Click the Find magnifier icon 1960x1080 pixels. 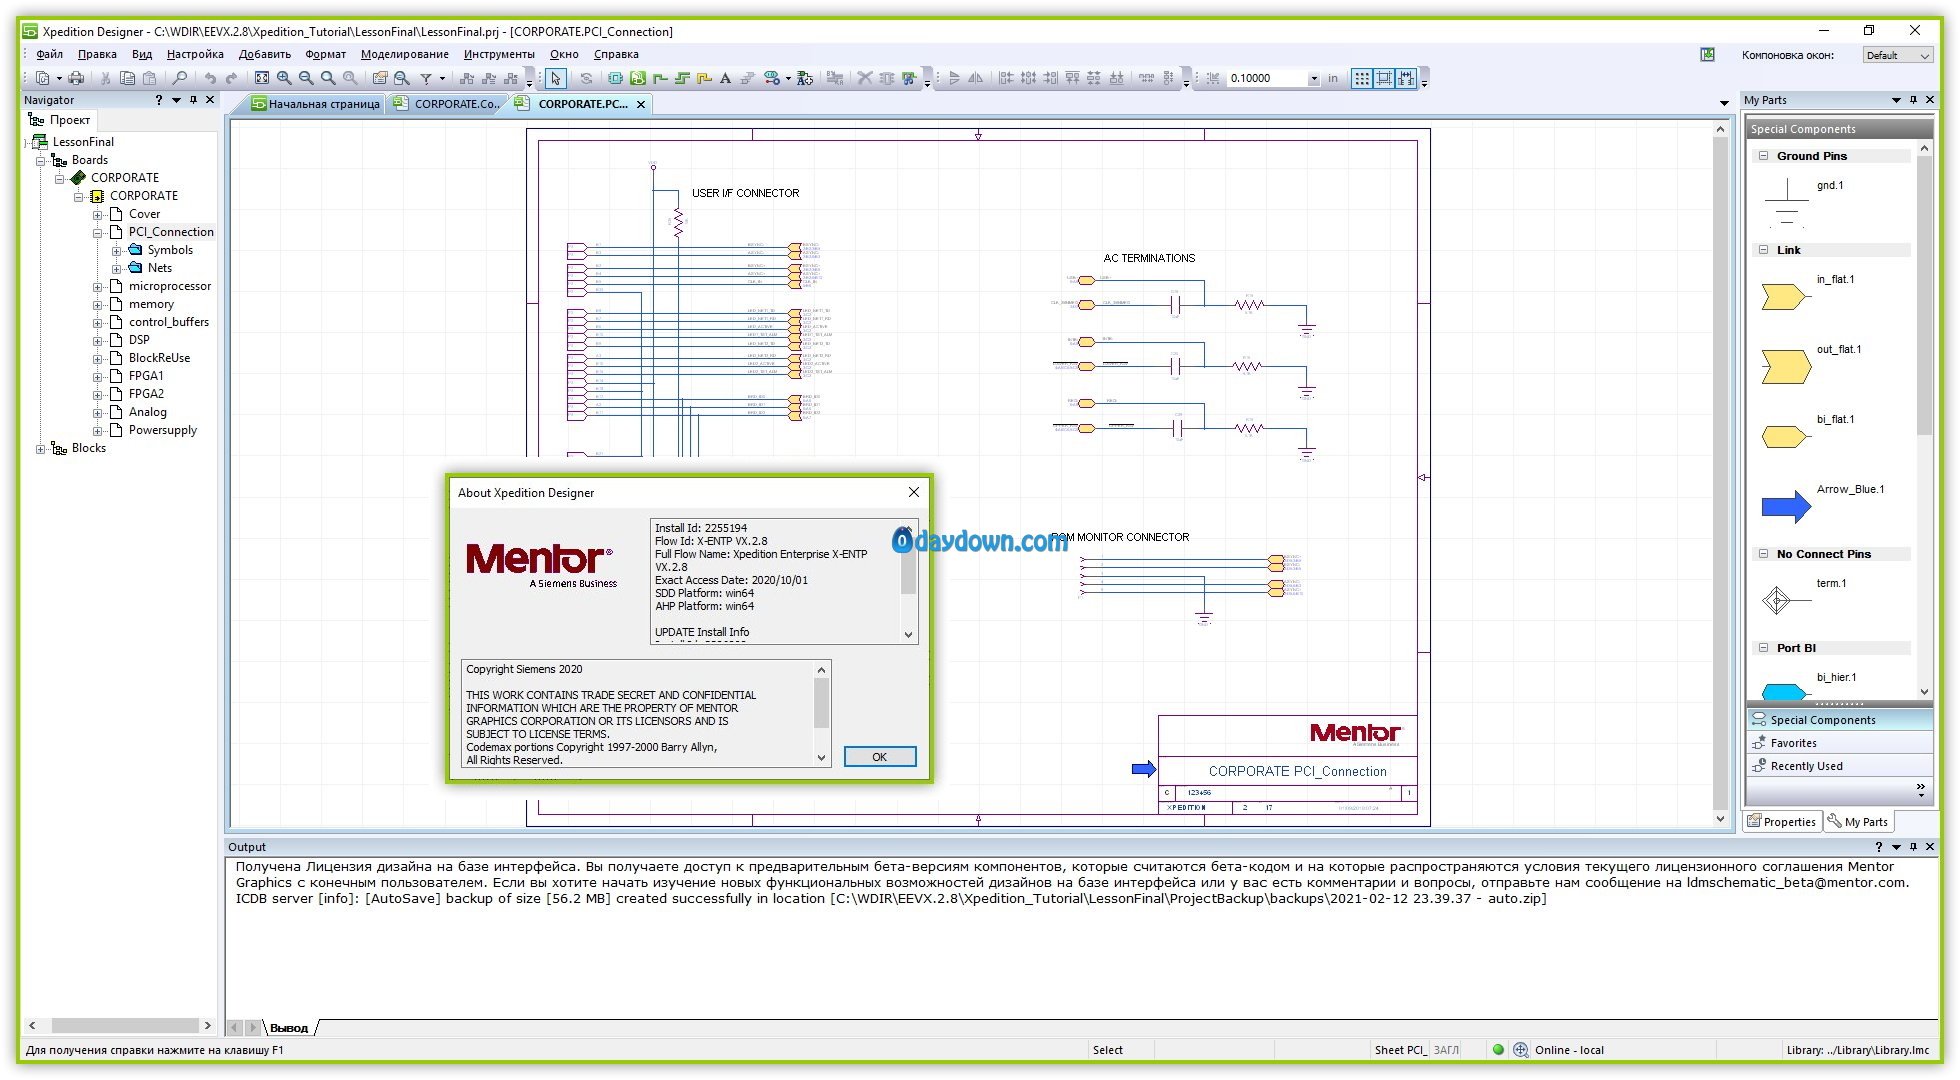[179, 78]
